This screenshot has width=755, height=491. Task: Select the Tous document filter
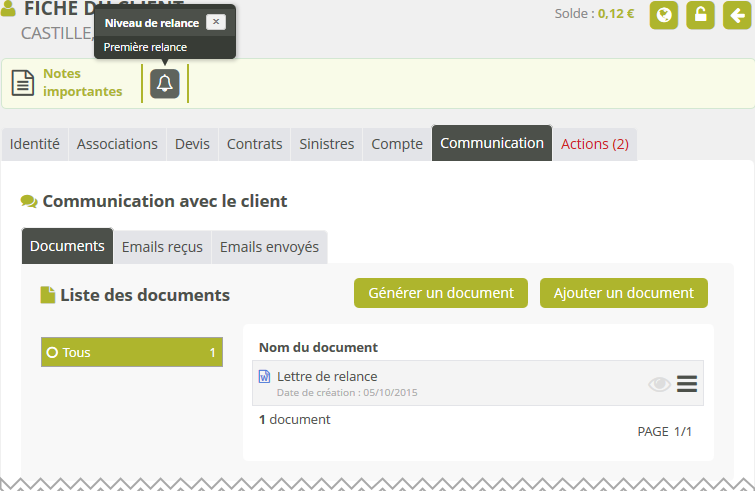[131, 352]
